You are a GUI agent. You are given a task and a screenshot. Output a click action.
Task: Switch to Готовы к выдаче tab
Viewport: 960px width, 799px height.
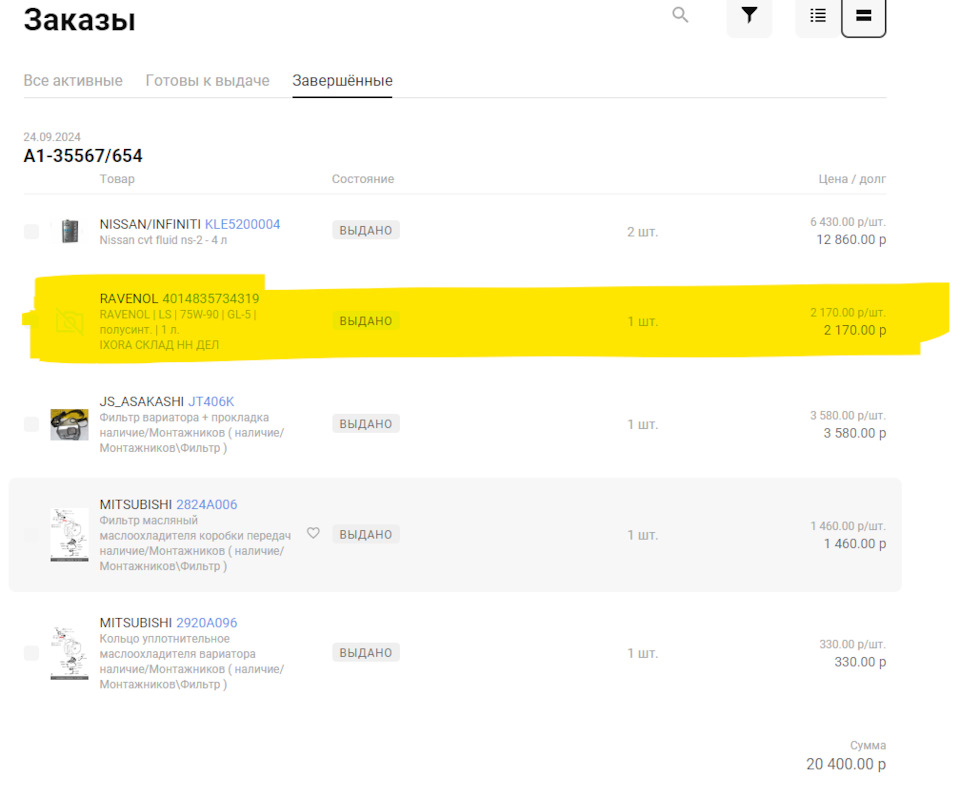tap(208, 81)
